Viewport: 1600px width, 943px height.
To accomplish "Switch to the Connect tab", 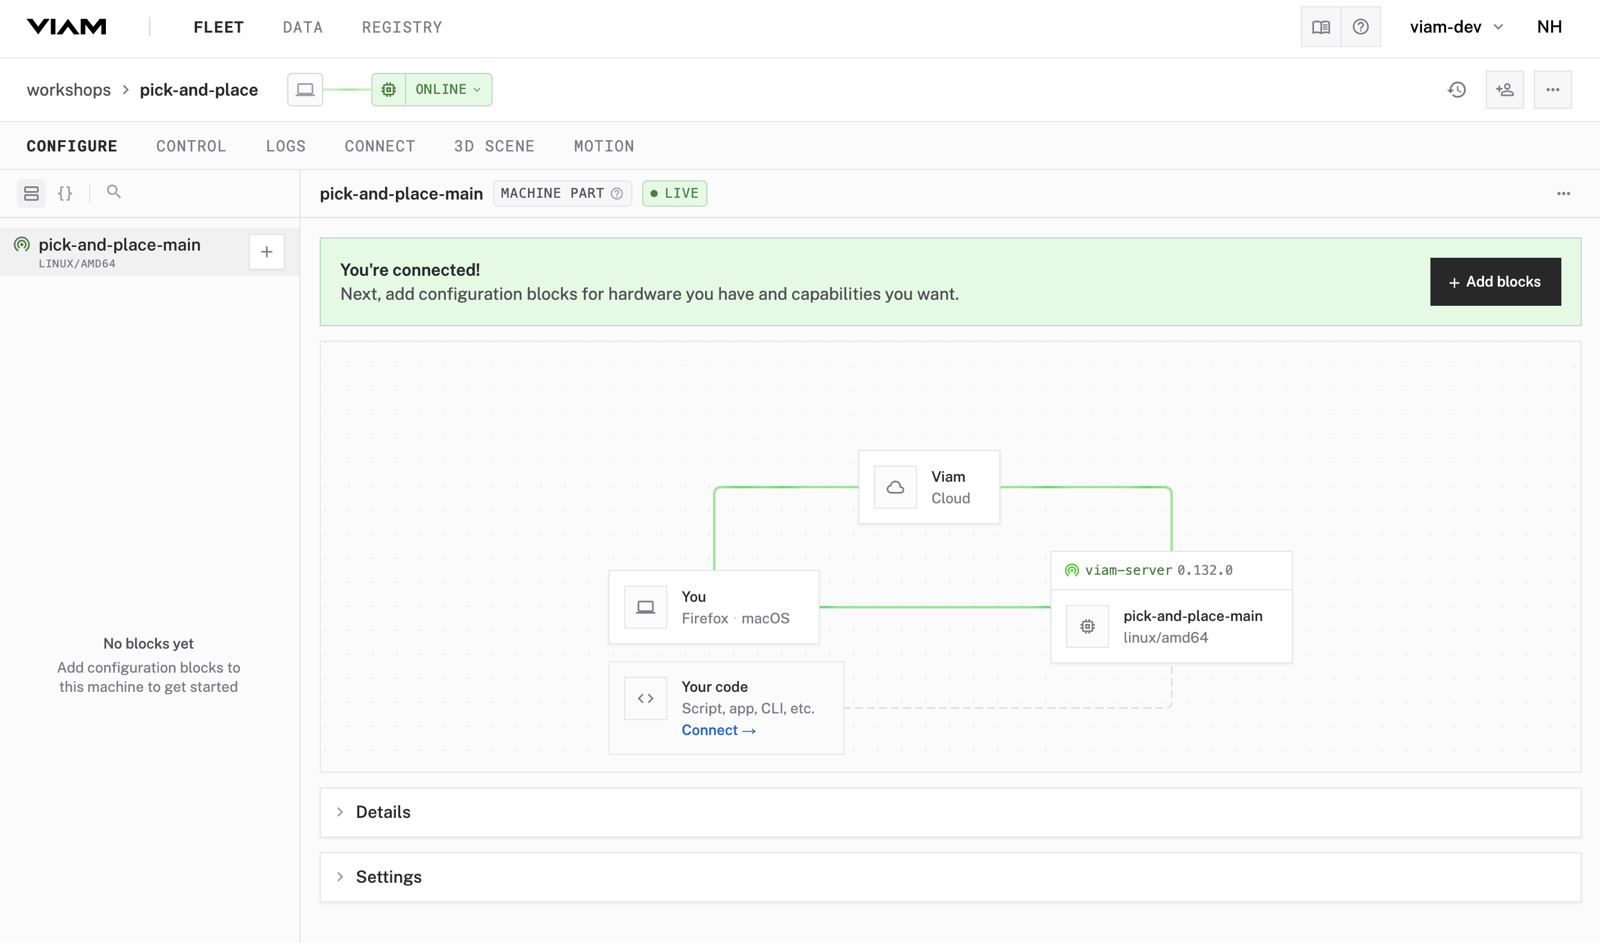I will pos(380,146).
